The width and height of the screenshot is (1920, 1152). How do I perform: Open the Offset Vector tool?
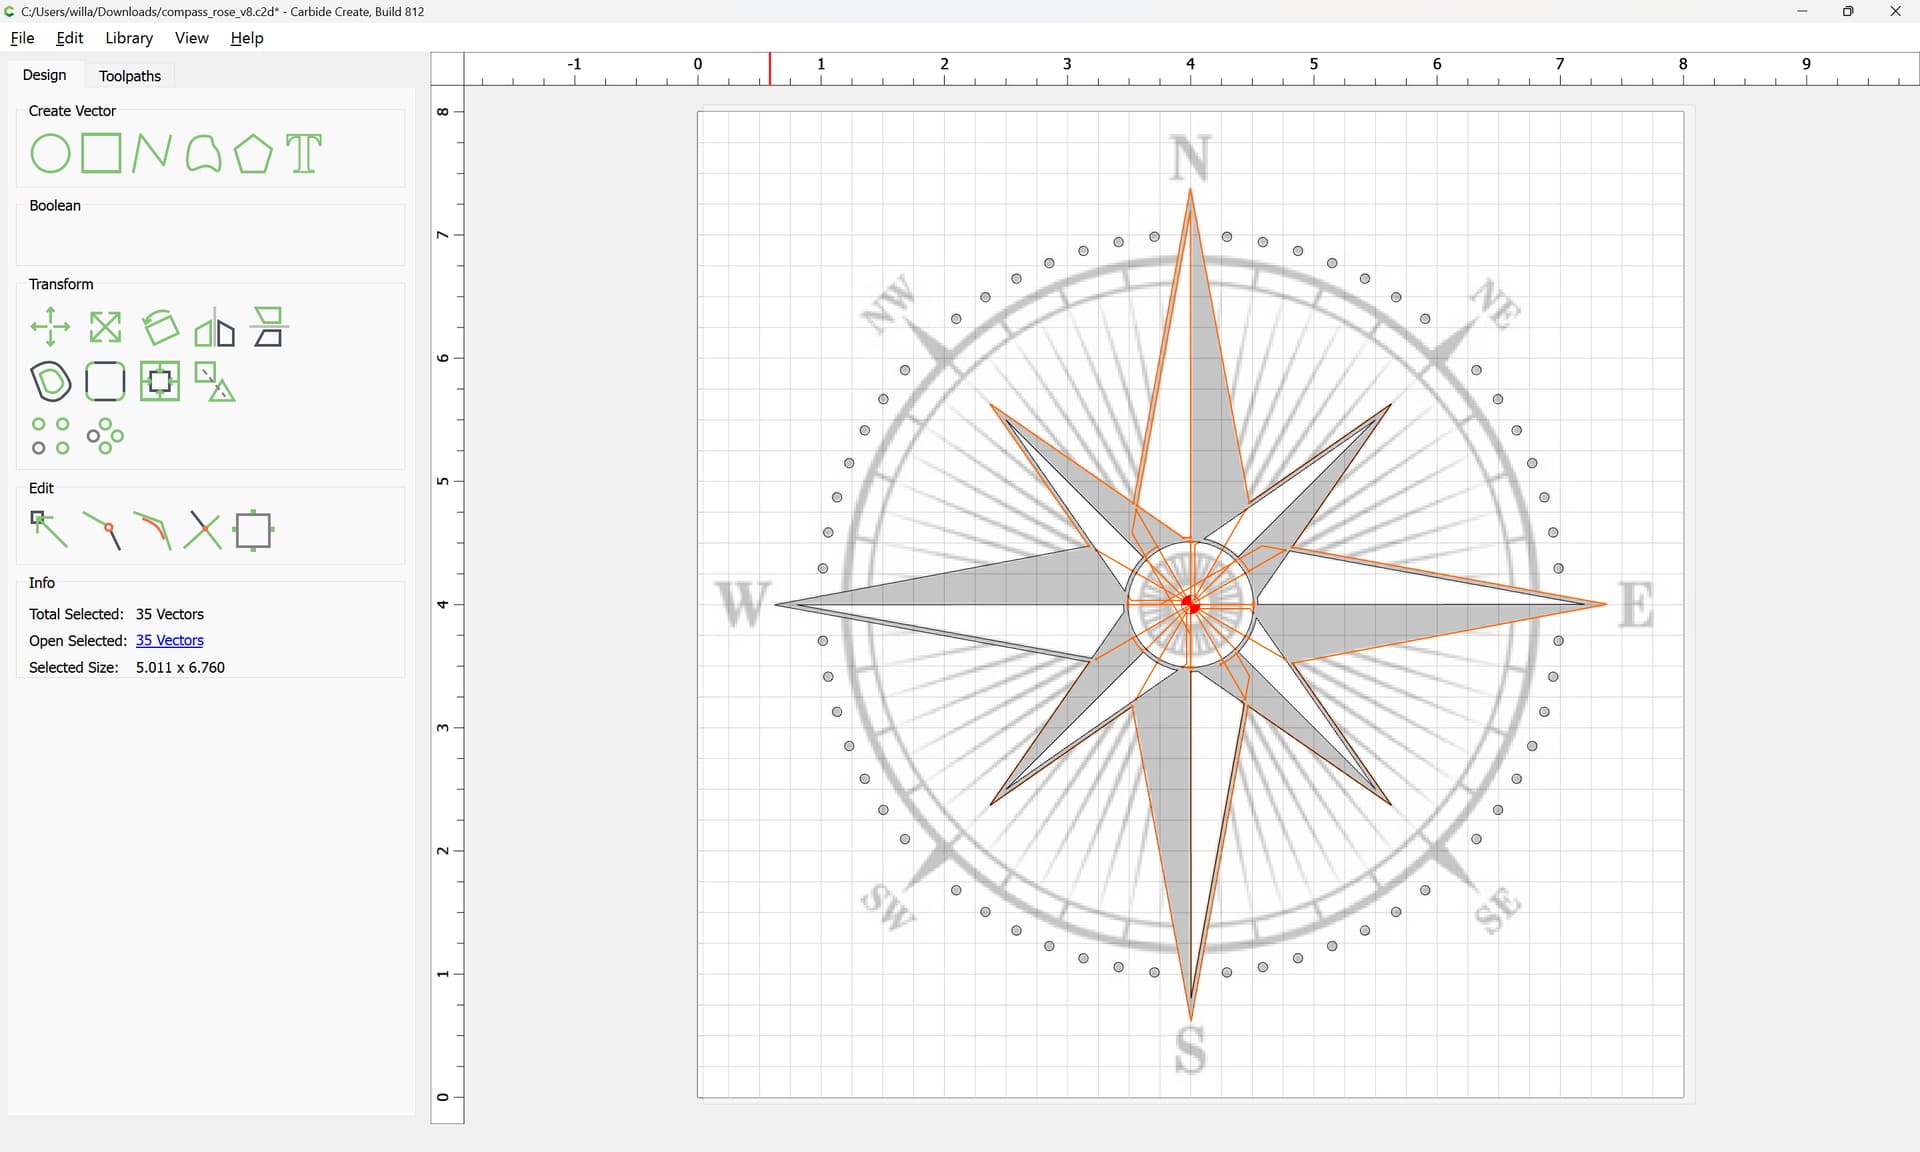pos(50,381)
